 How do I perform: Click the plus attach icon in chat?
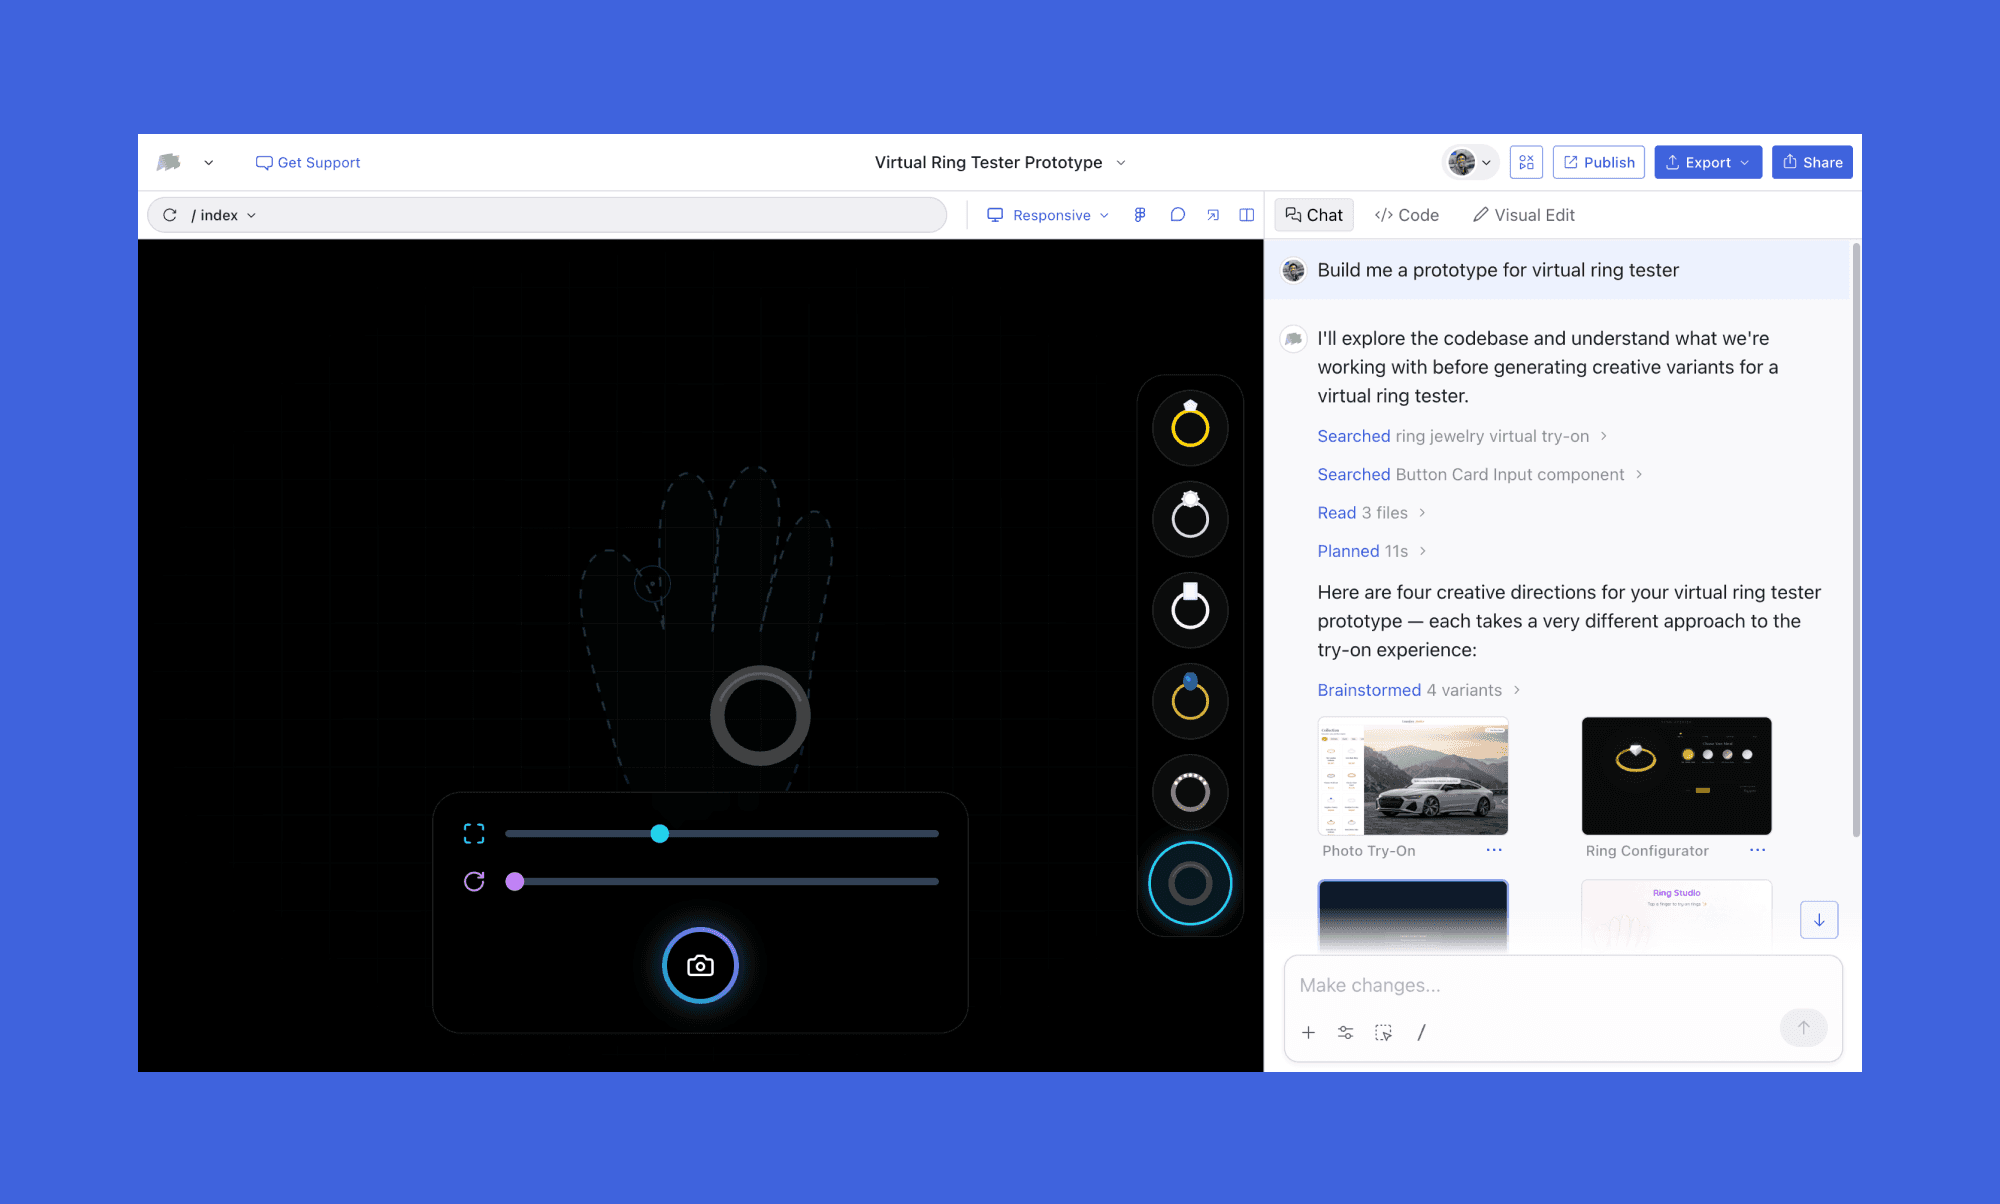coord(1308,1032)
